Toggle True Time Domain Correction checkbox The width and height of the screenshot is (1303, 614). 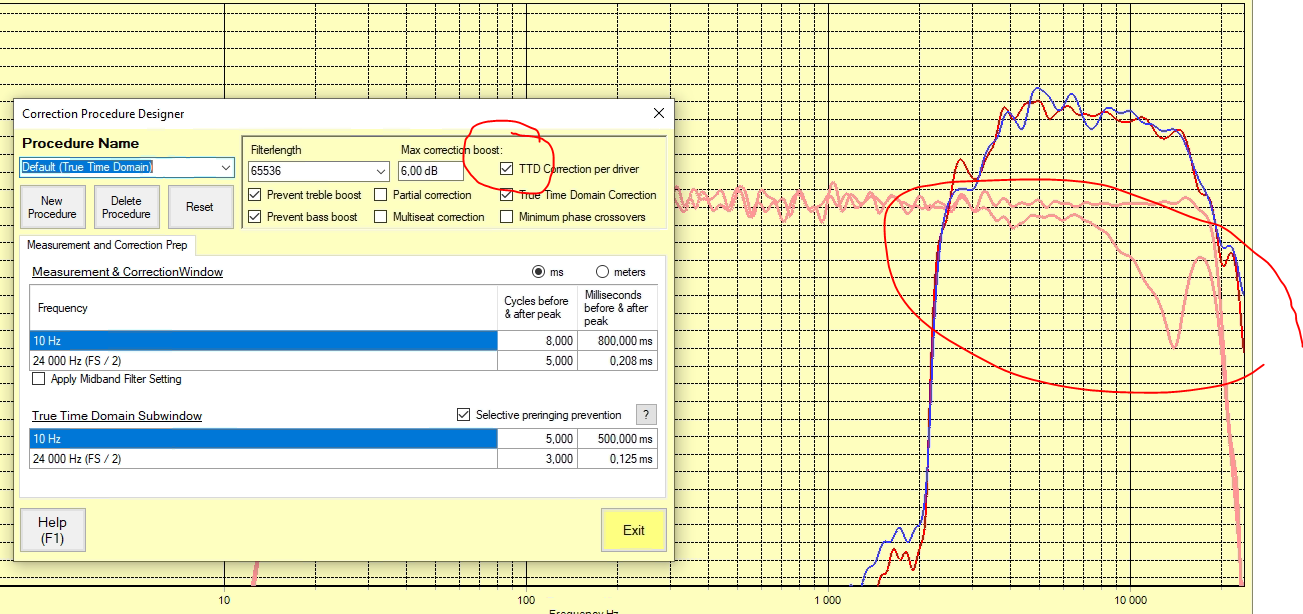click(x=507, y=195)
